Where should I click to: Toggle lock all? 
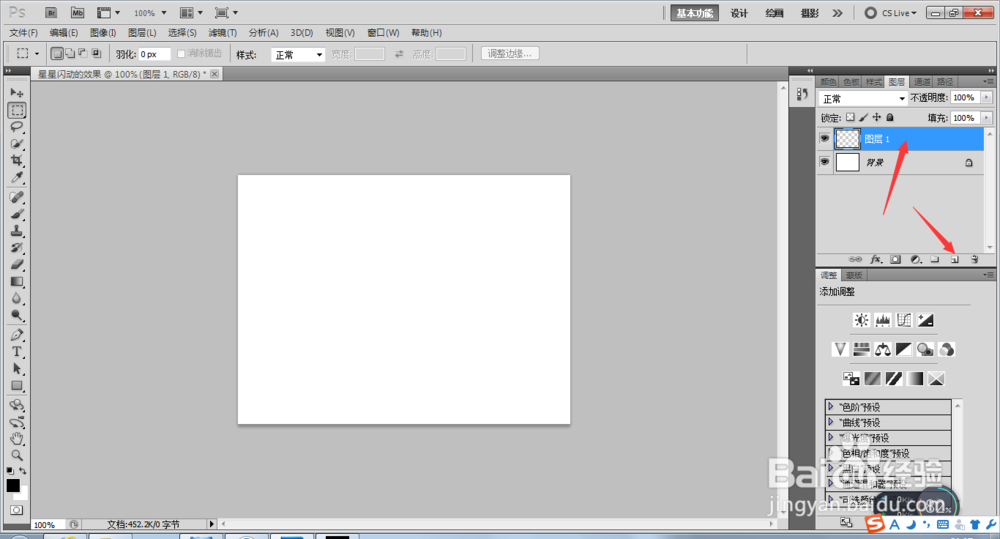coord(890,117)
